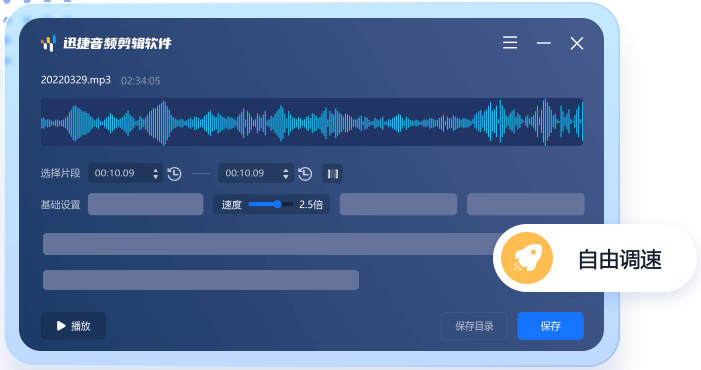The width and height of the screenshot is (701, 370).
Task: Minimize the audio editor window
Action: (544, 43)
